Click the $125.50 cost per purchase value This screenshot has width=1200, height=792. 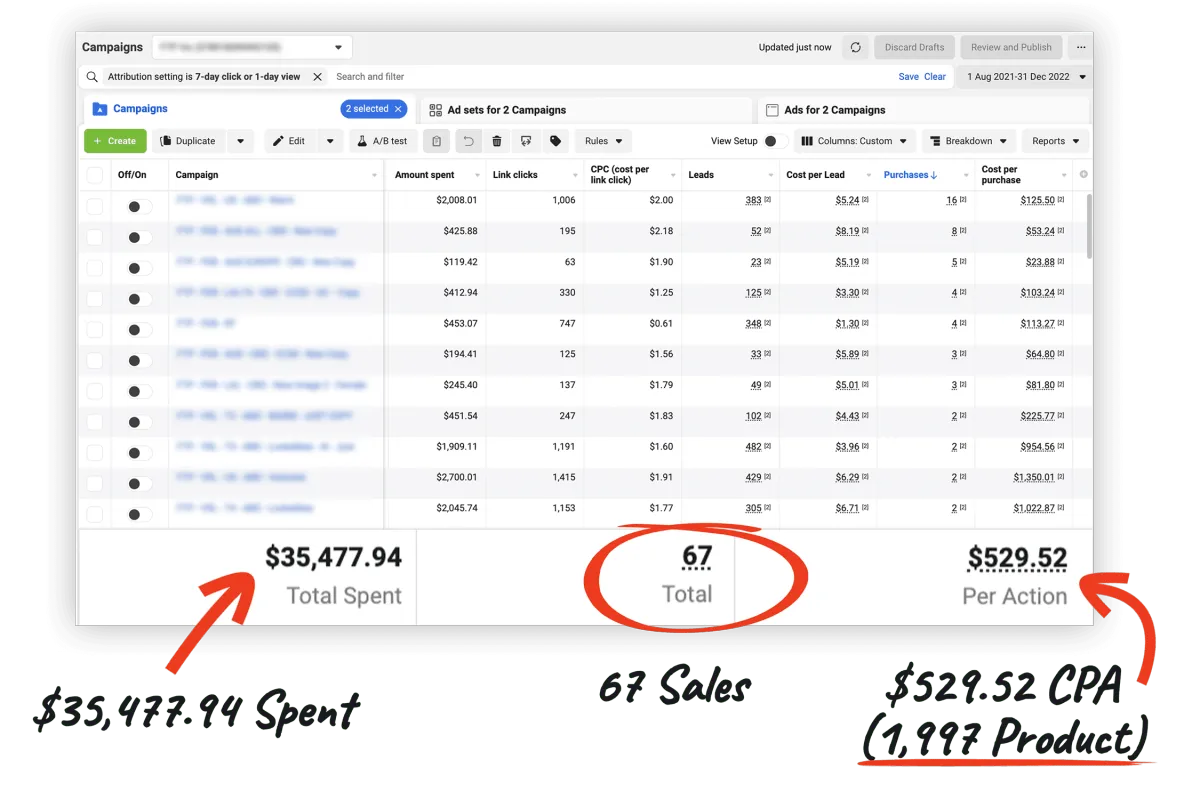[x=1038, y=200]
